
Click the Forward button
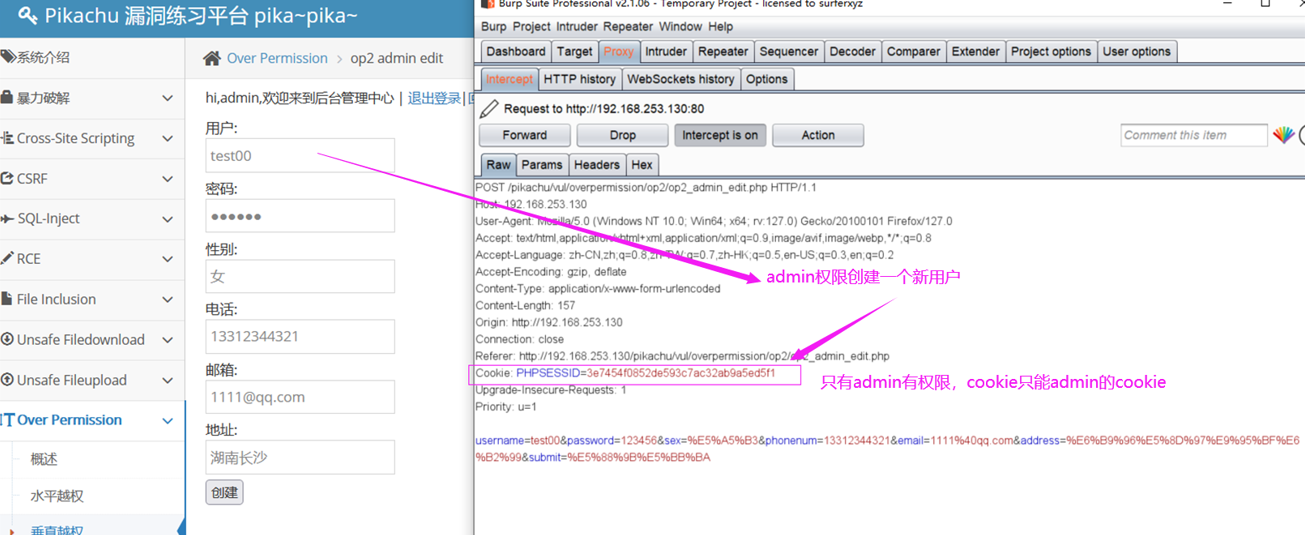click(x=525, y=135)
